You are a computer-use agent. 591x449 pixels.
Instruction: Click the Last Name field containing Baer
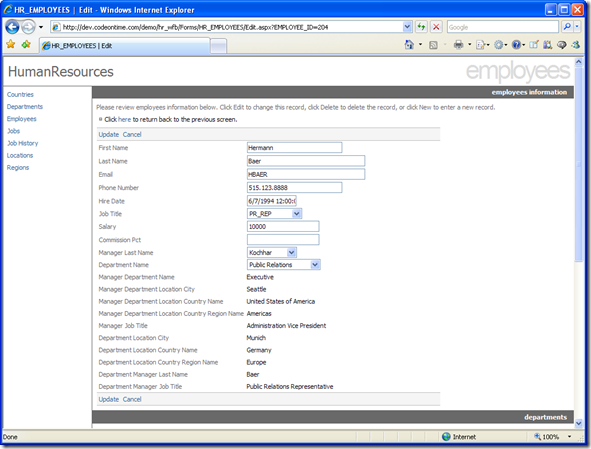pyautogui.click(x=306, y=161)
